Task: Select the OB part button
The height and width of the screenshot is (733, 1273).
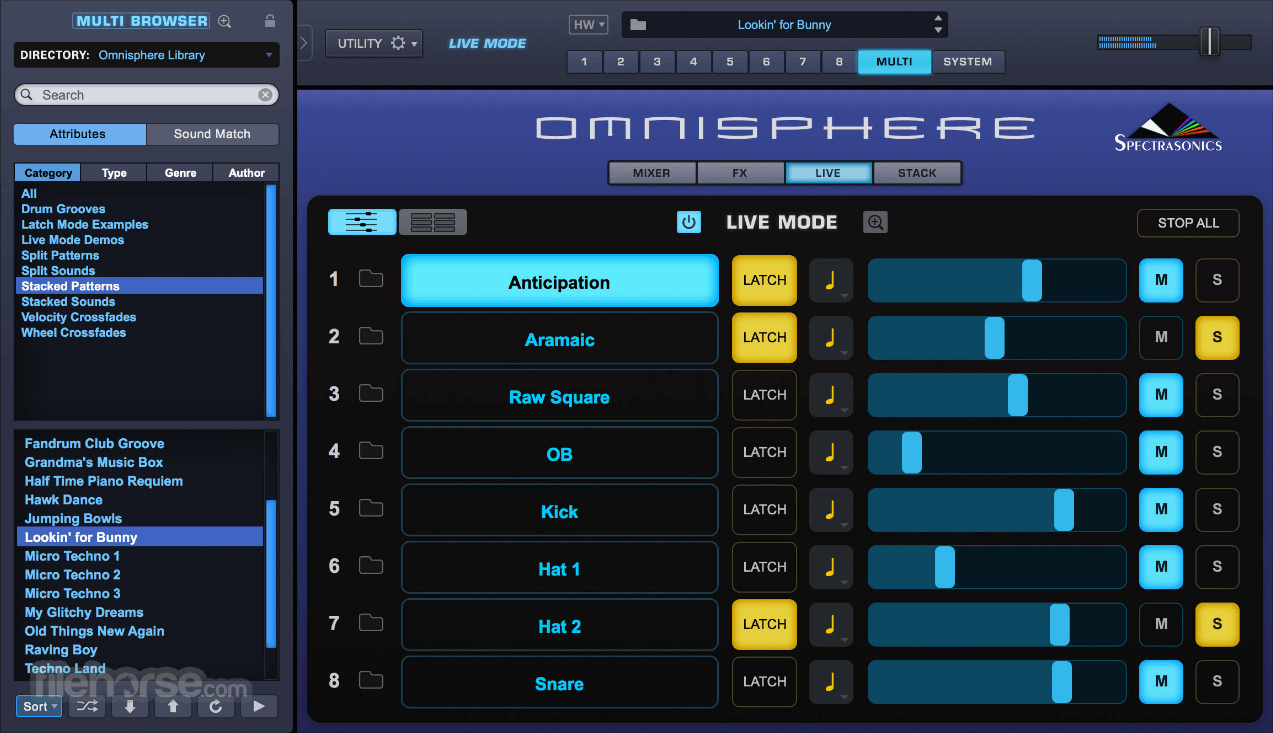Action: (x=560, y=452)
